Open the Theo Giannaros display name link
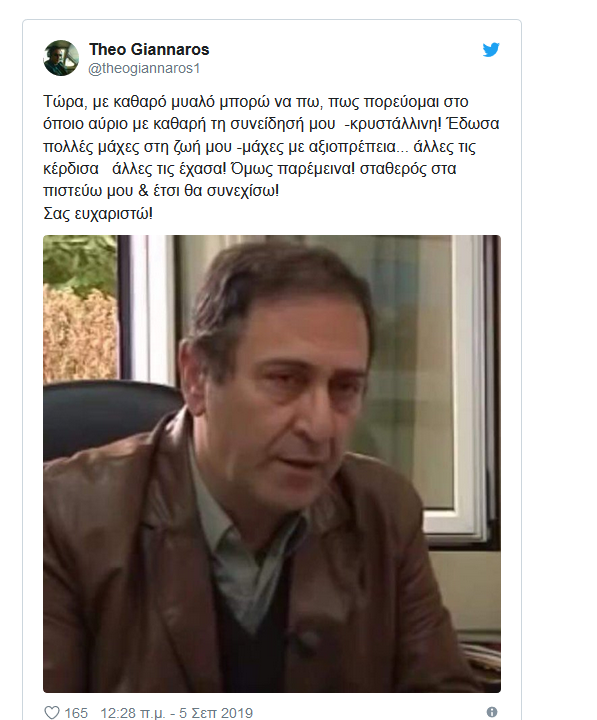 [149, 49]
